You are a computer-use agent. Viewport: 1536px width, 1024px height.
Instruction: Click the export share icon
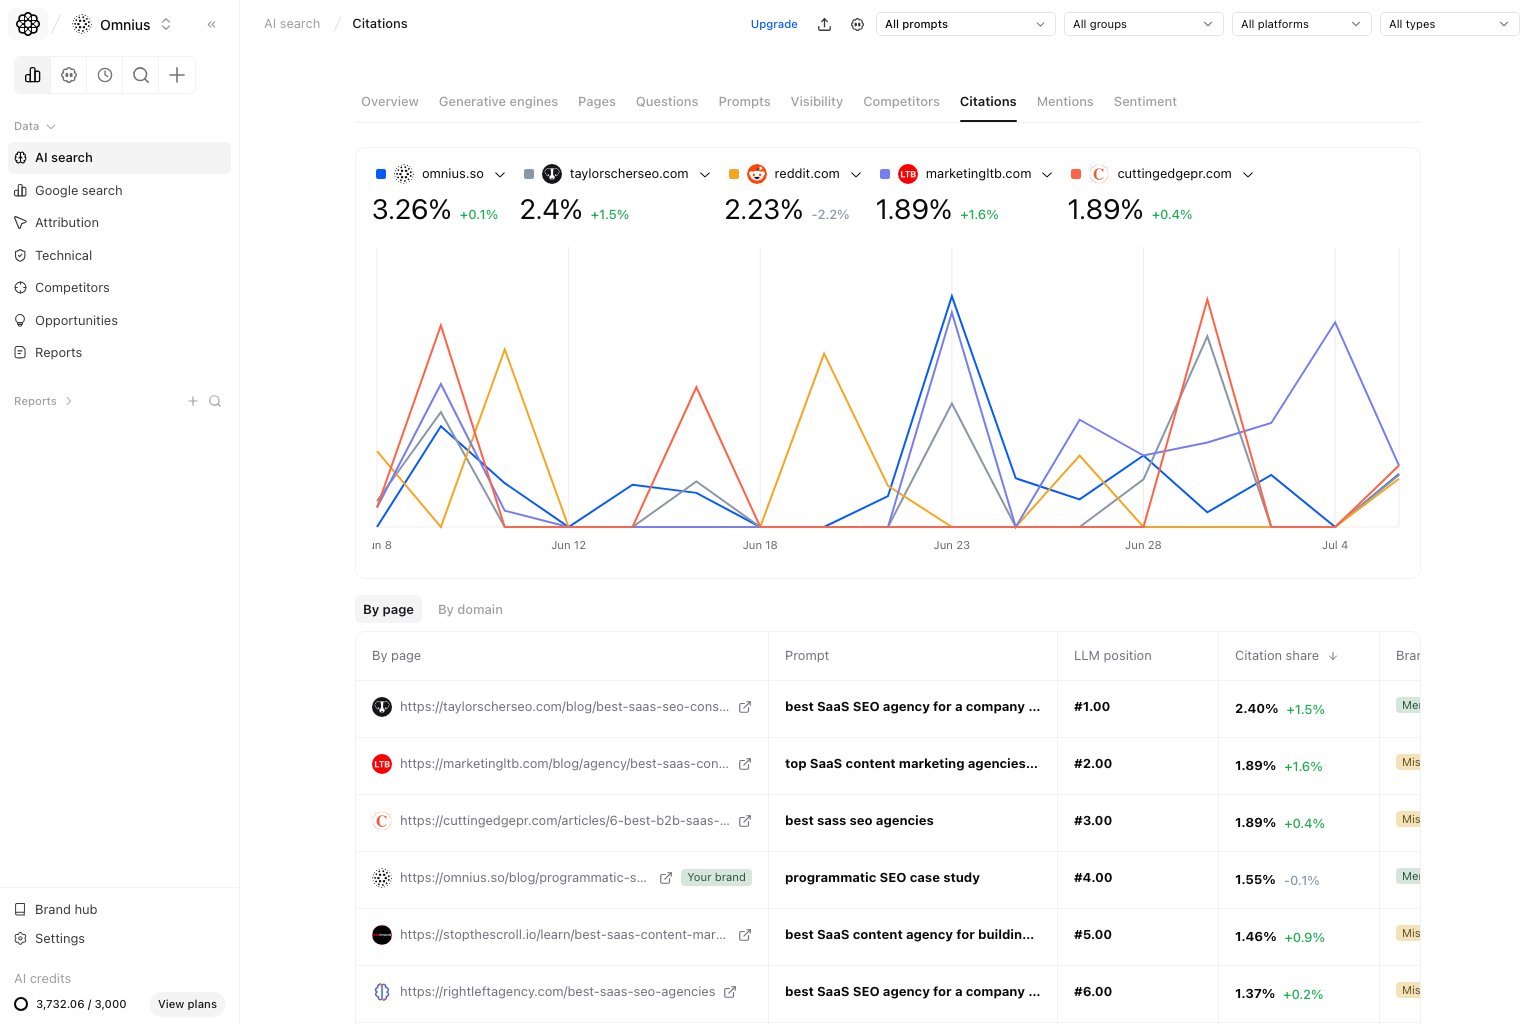824,24
